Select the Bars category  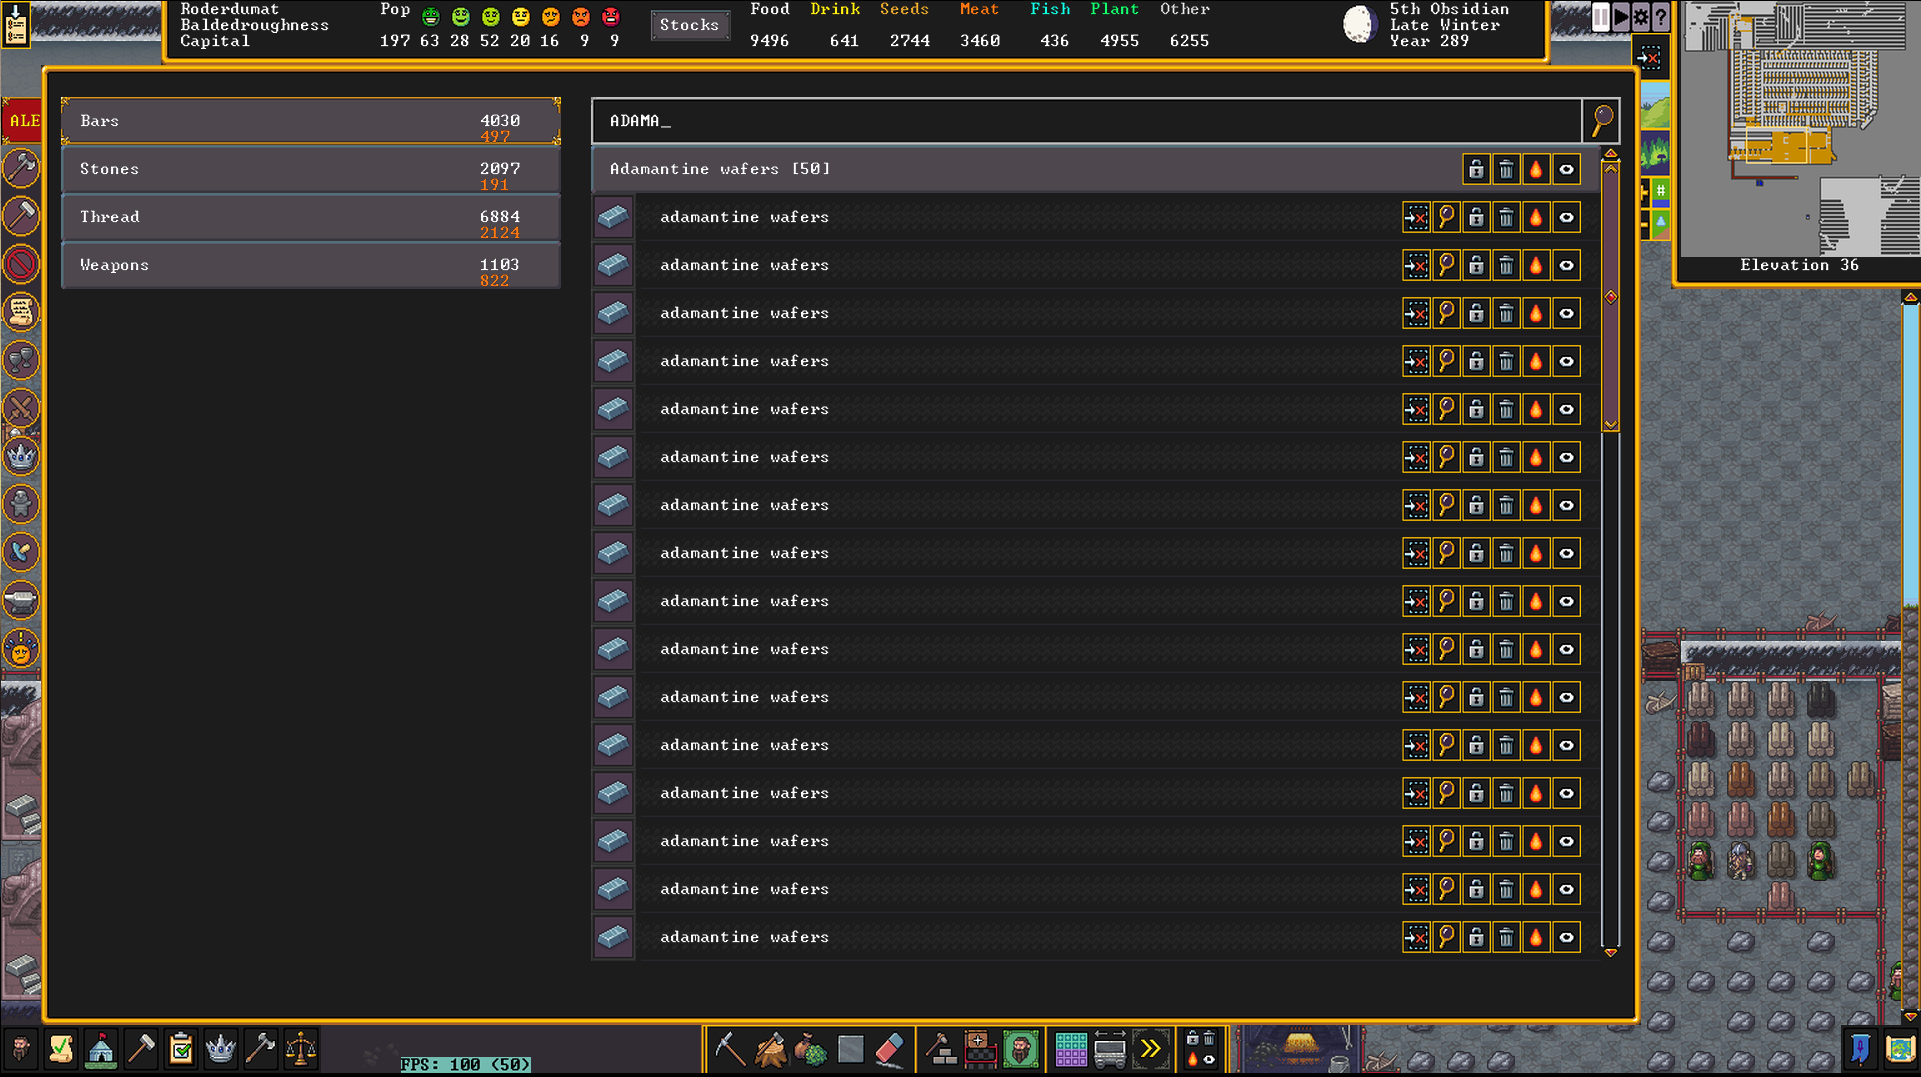311,121
